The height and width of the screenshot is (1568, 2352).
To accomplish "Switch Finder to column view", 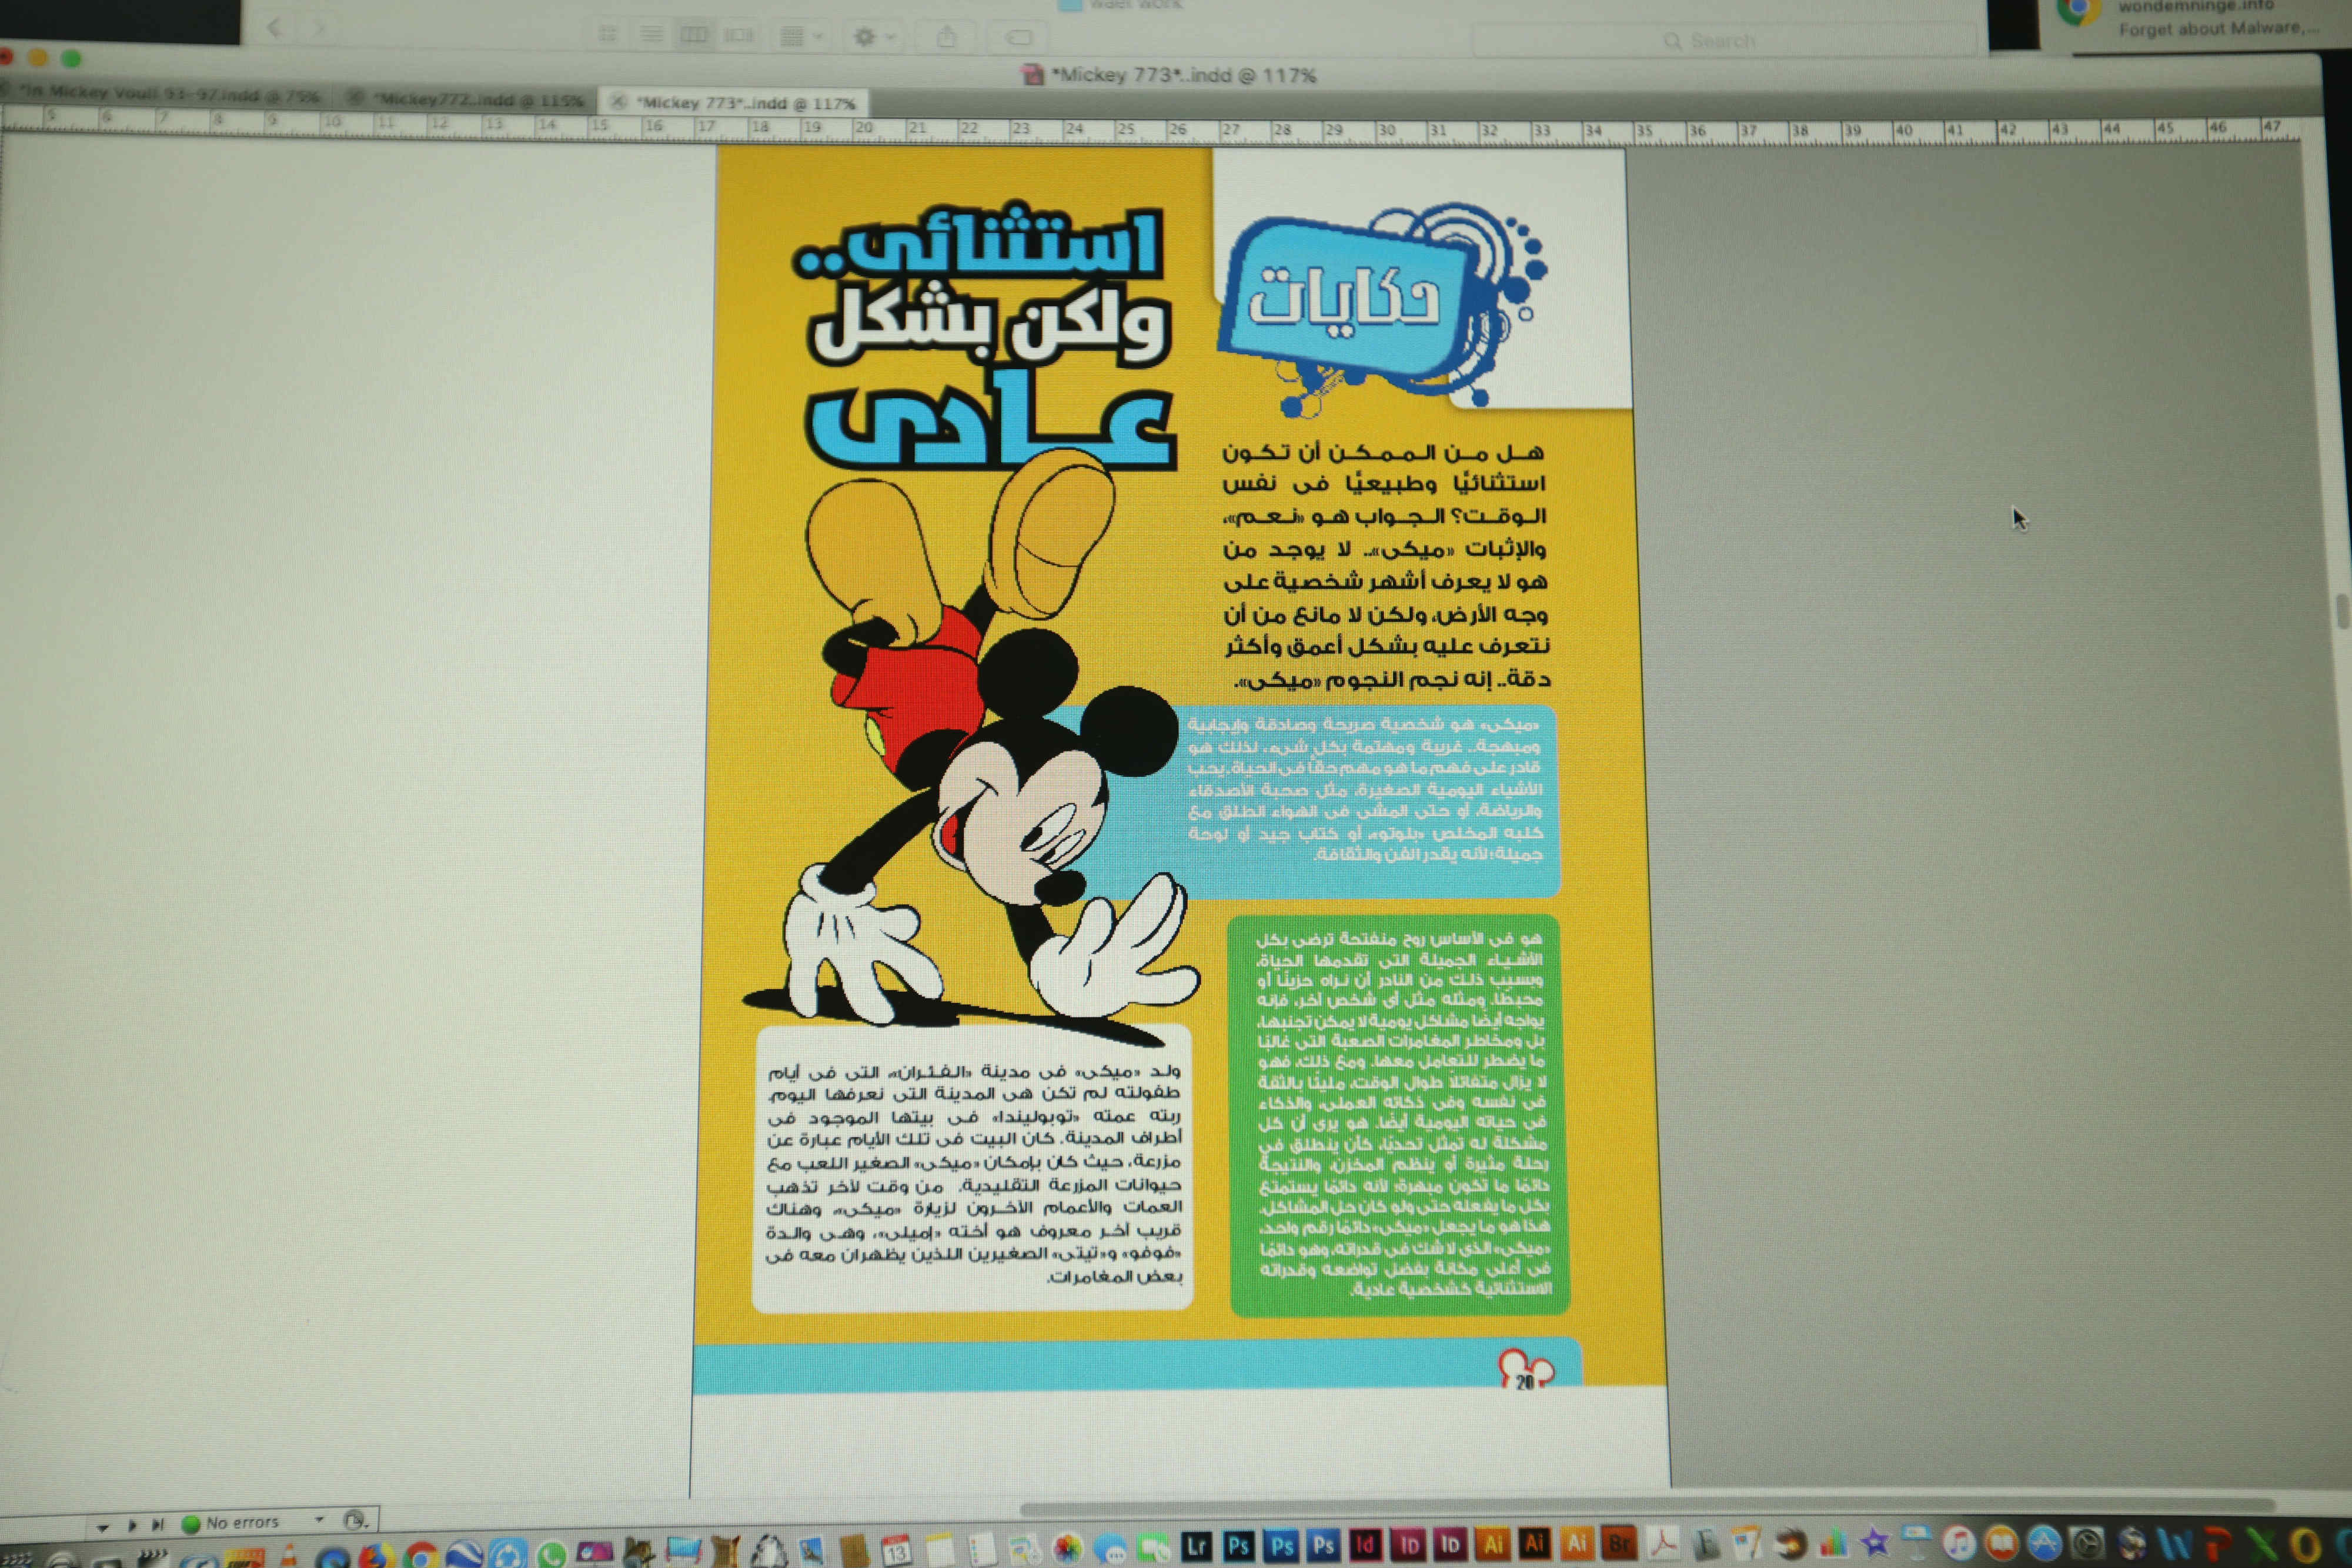I will coord(694,35).
